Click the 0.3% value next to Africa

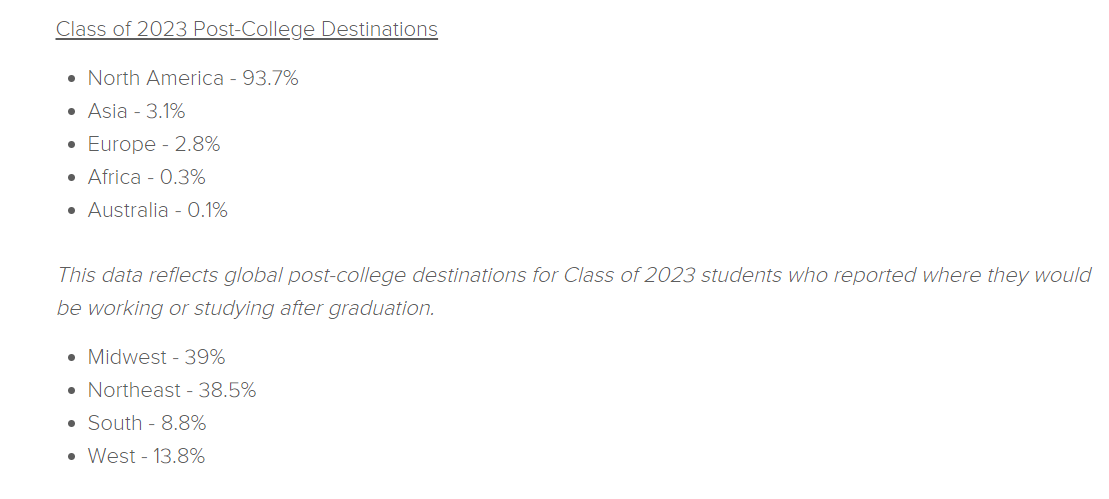(182, 177)
